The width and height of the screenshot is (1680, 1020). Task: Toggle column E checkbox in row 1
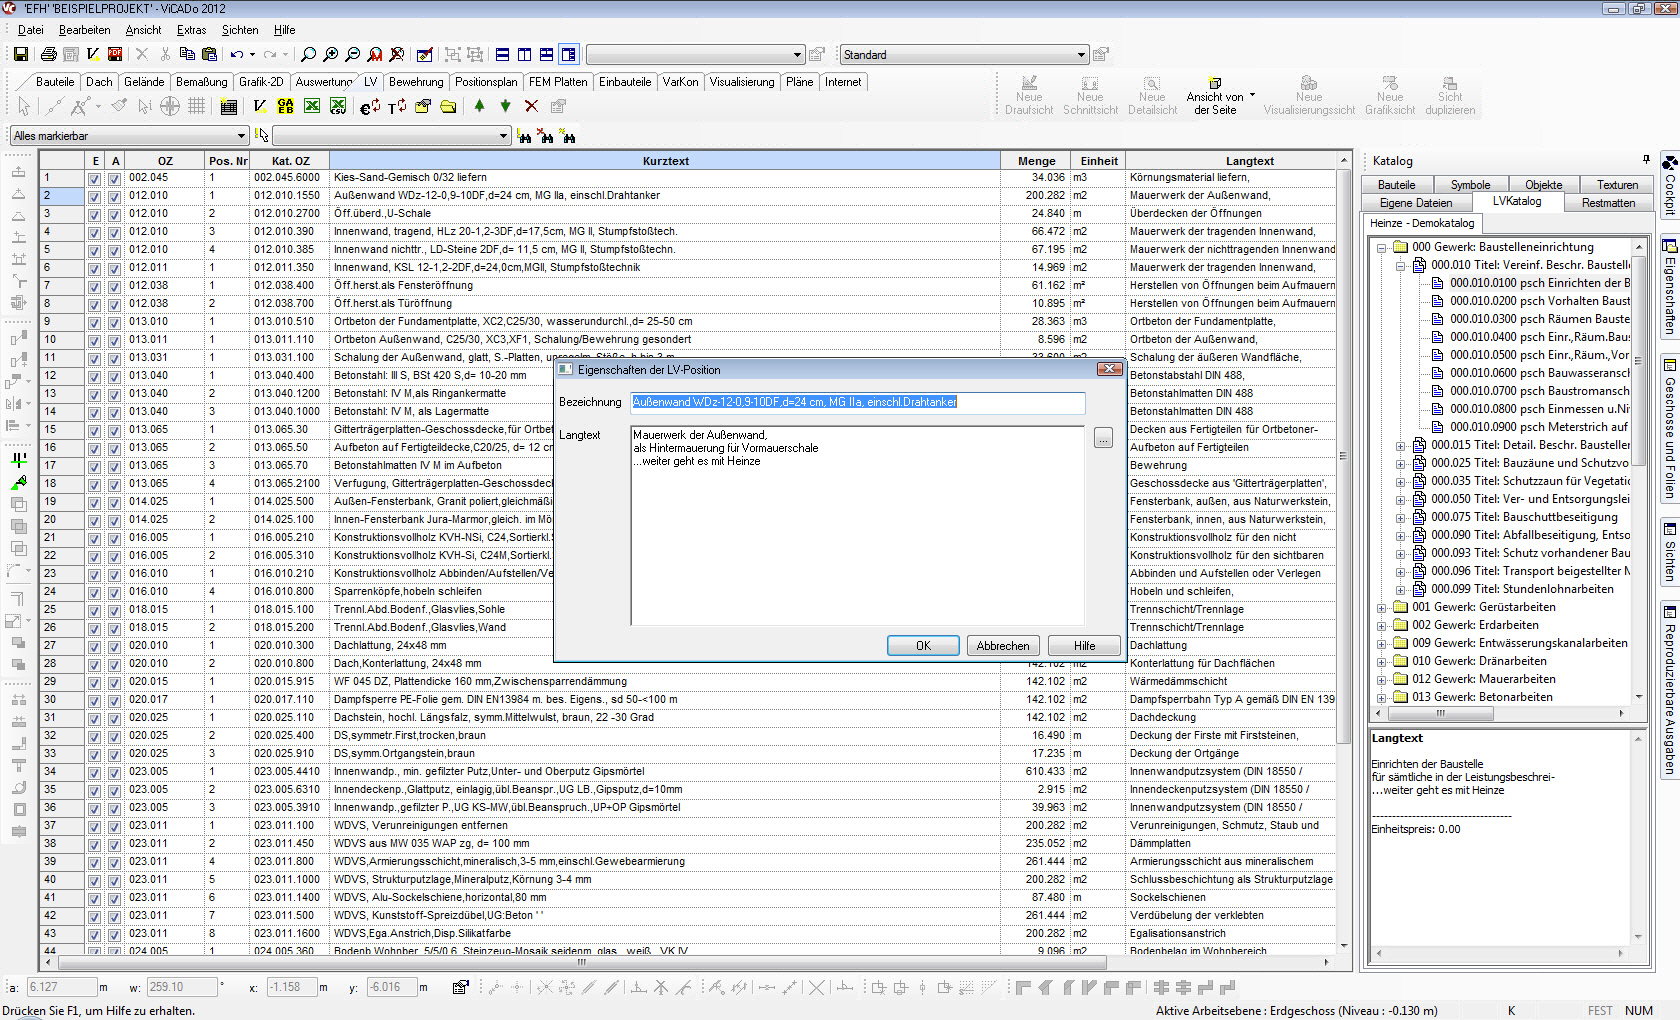pos(94,178)
